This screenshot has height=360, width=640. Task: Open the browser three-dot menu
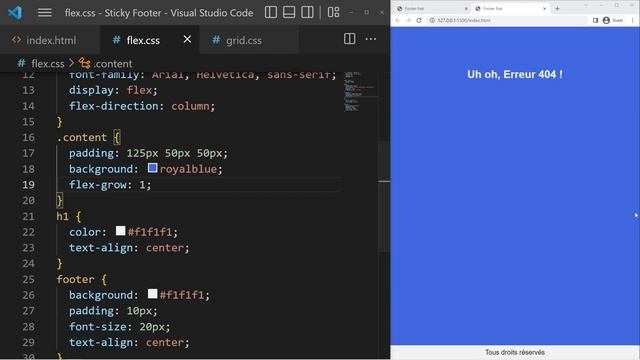click(633, 20)
